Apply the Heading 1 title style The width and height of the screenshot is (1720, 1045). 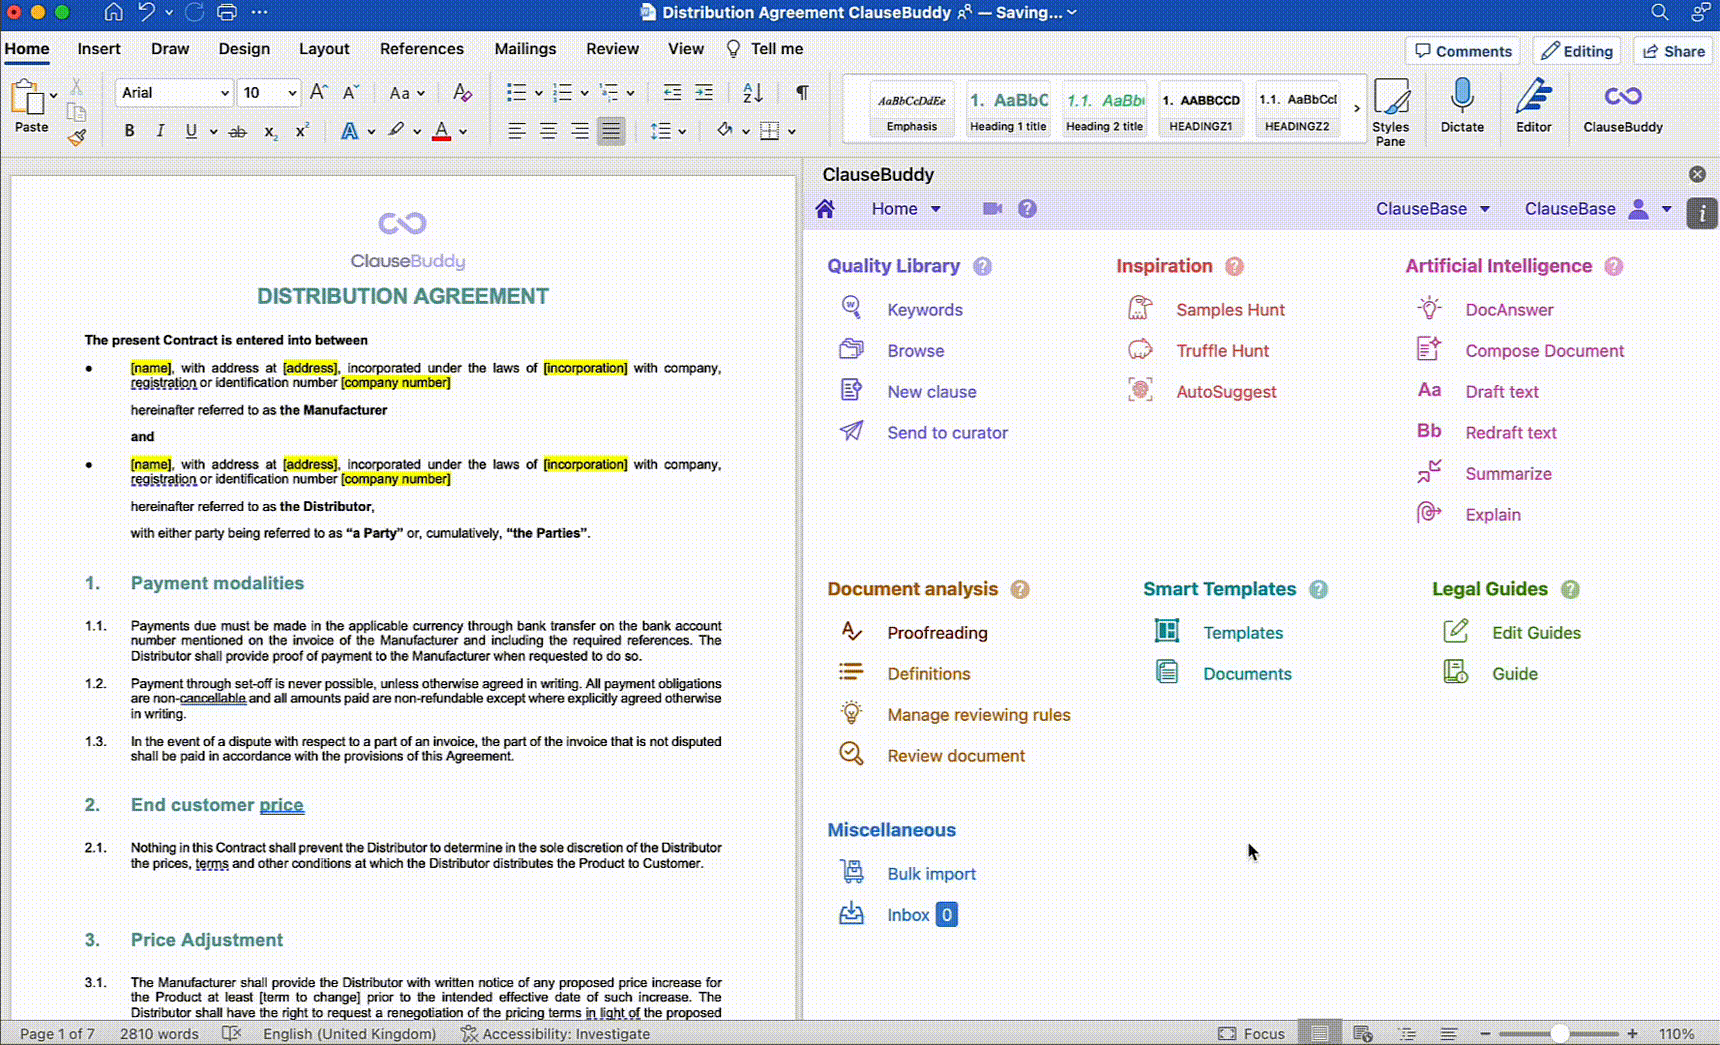pos(1008,108)
